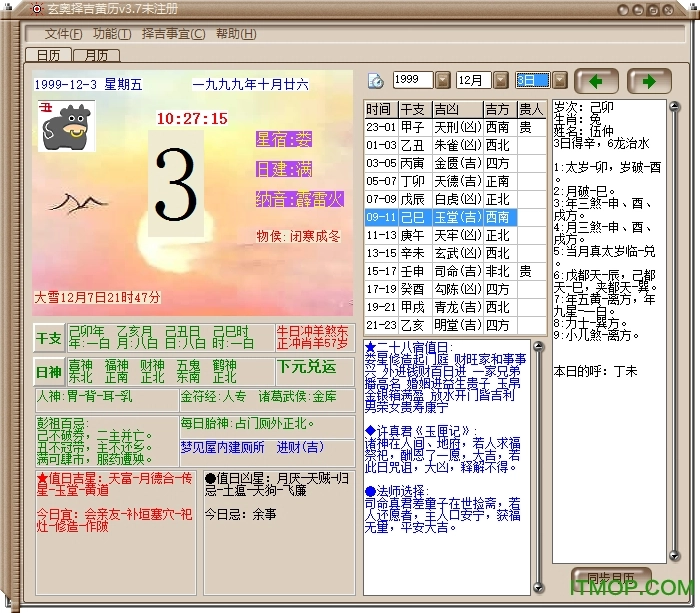Select the 09-11 己巳 time row
Viewport: 700px width, 613px height.
point(455,217)
